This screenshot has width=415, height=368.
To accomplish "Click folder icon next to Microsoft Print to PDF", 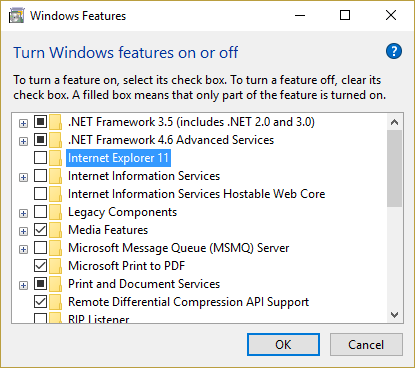I will [55, 266].
